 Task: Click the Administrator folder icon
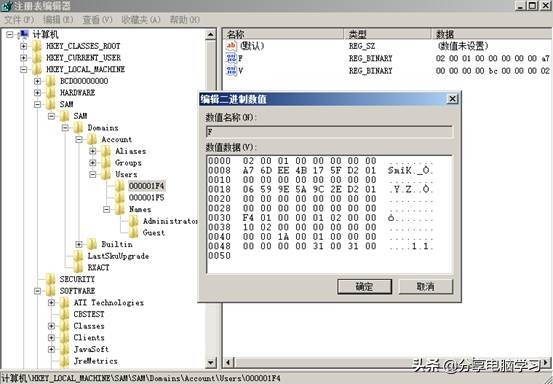click(134, 221)
